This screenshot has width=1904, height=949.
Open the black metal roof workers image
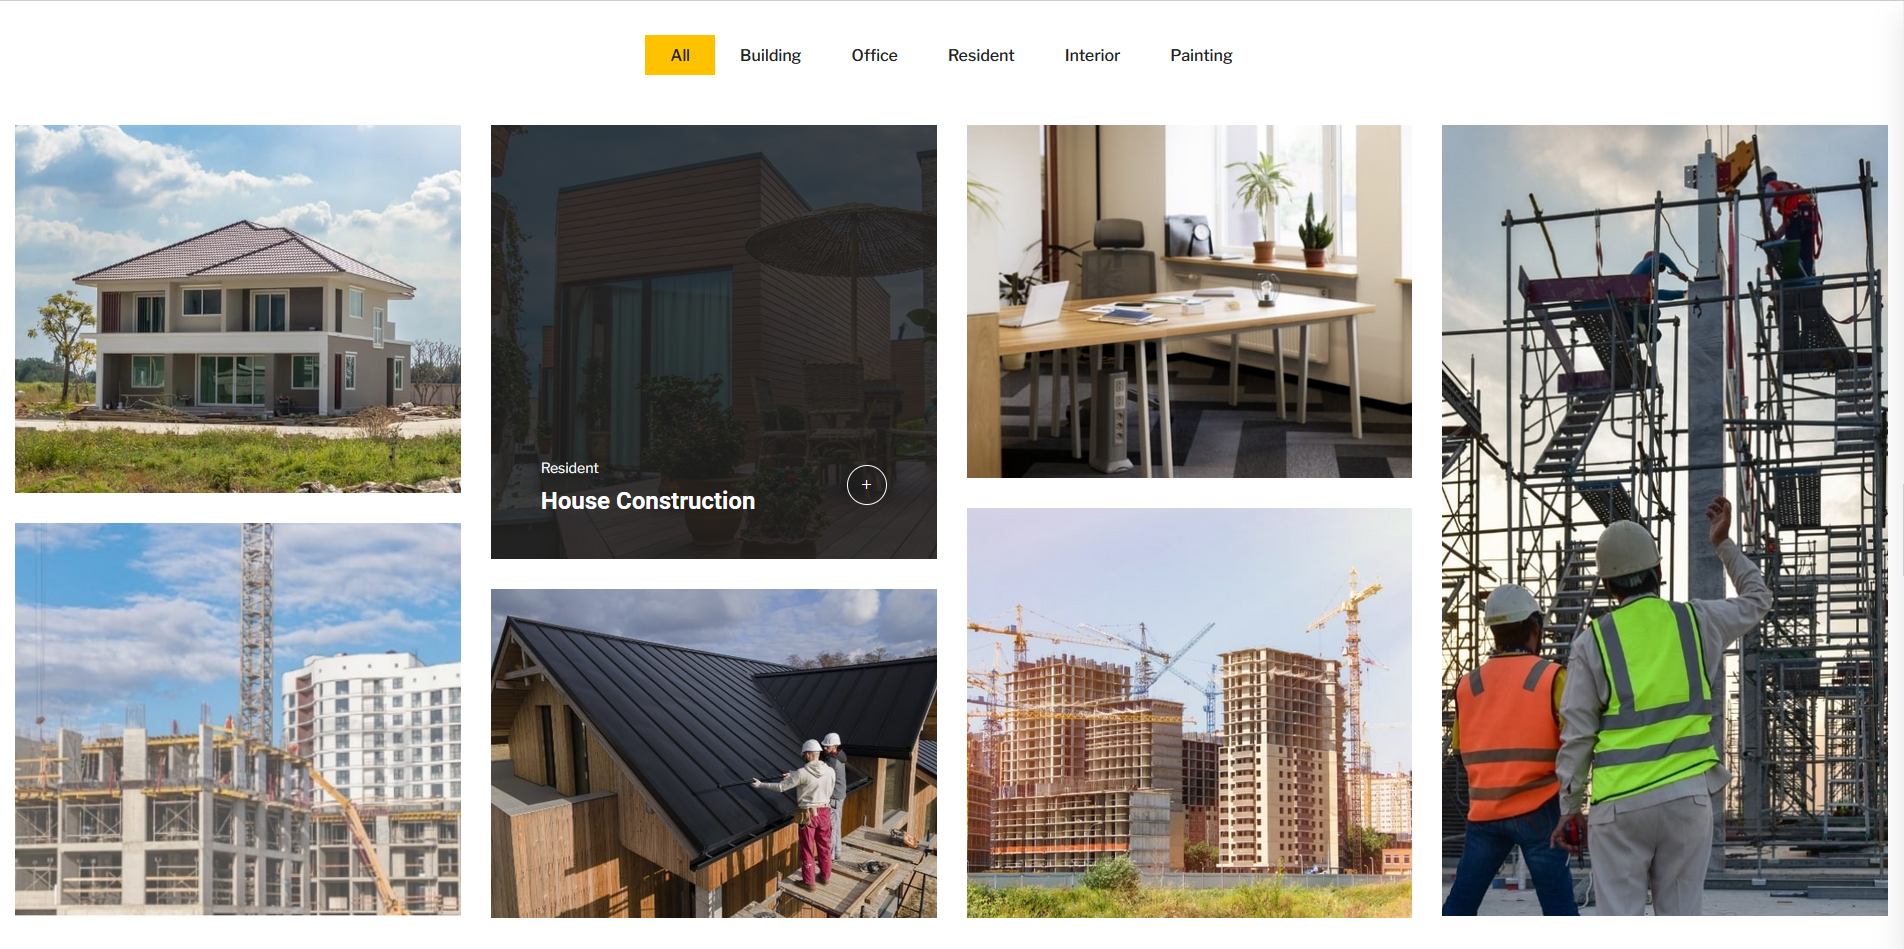click(x=714, y=753)
